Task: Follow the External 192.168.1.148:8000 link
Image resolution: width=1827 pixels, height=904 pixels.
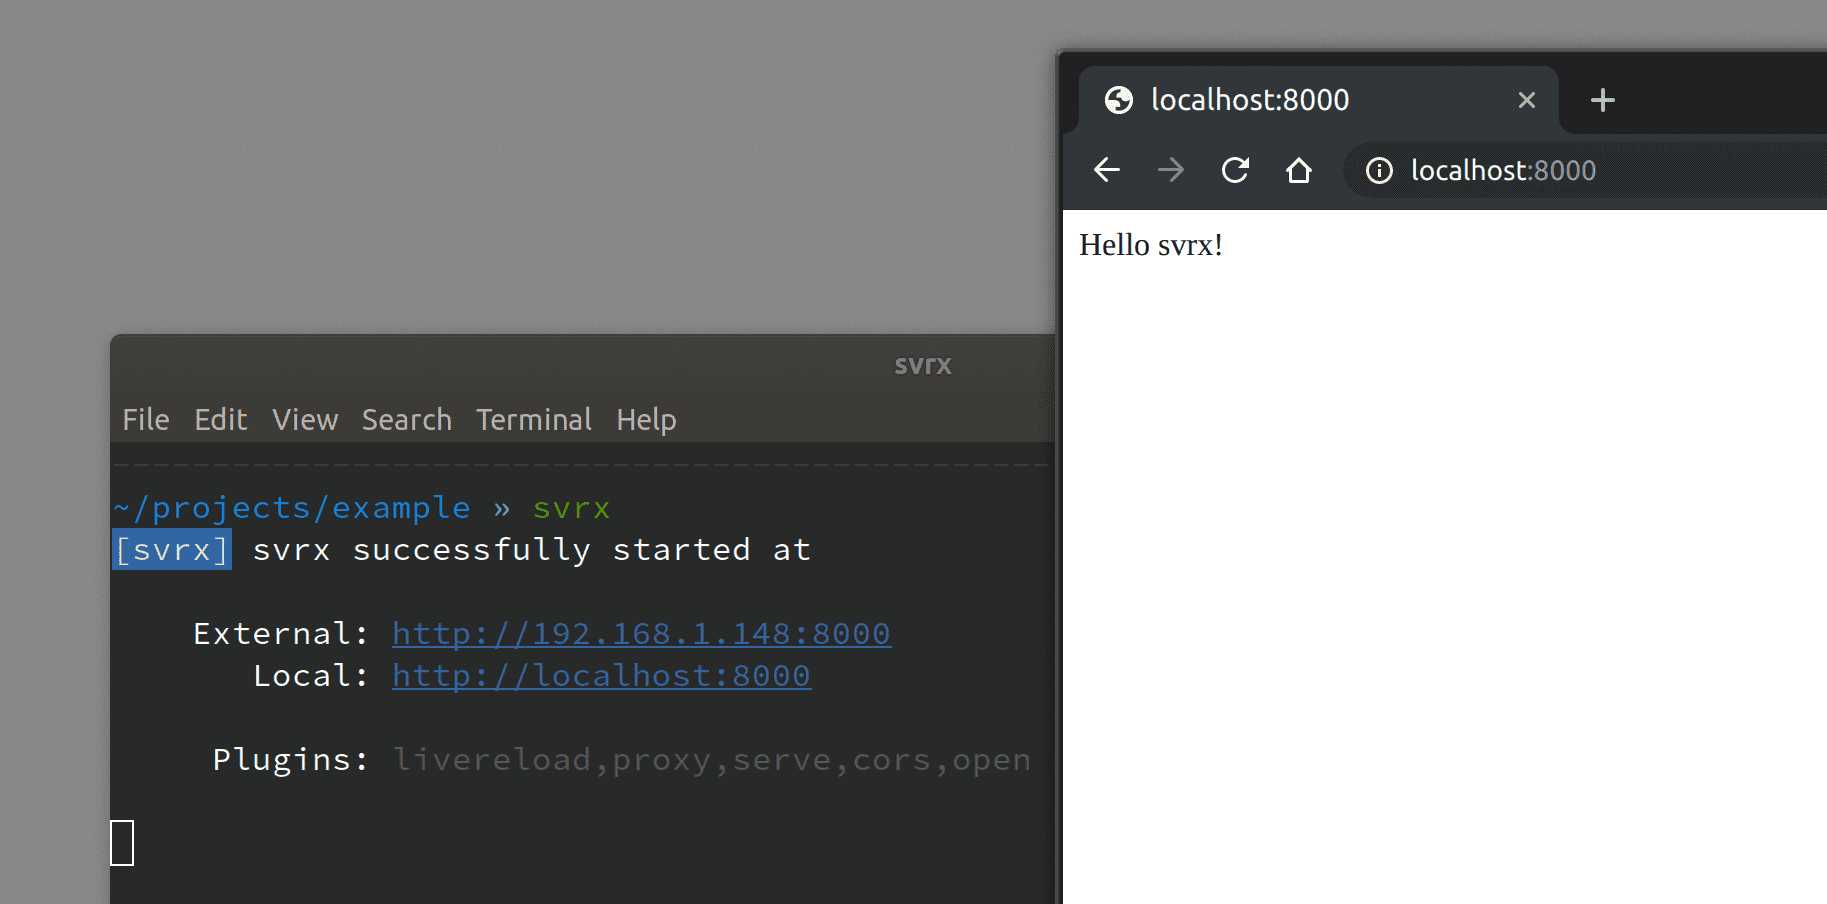Action: pyautogui.click(x=641, y=633)
